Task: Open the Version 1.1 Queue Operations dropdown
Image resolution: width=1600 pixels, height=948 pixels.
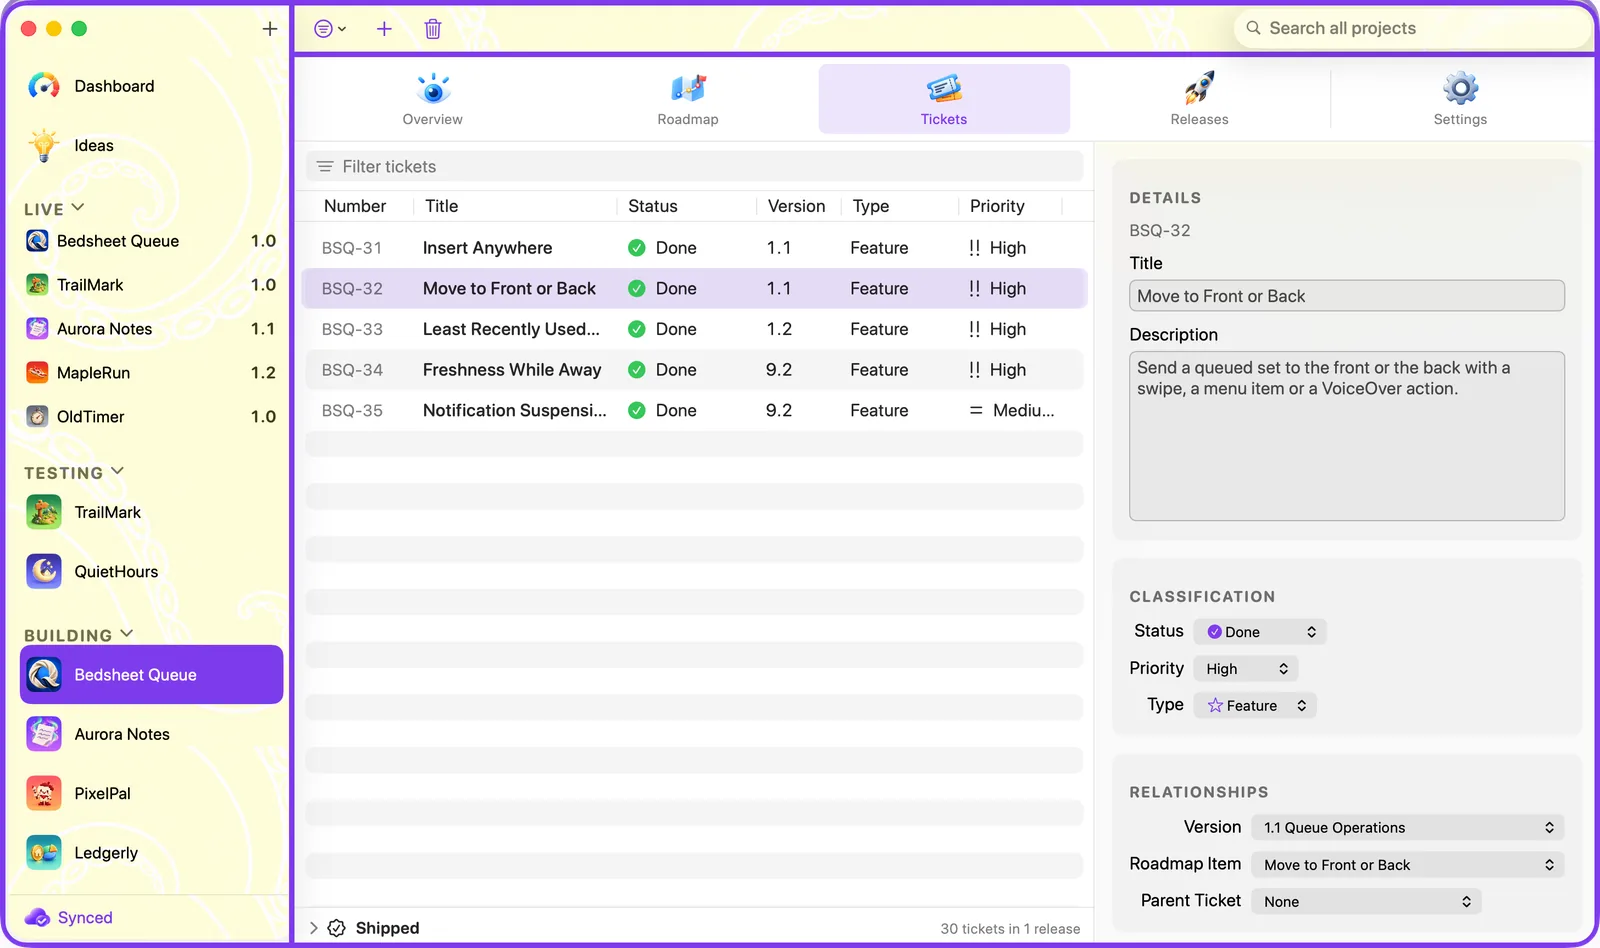Action: pyautogui.click(x=1408, y=828)
